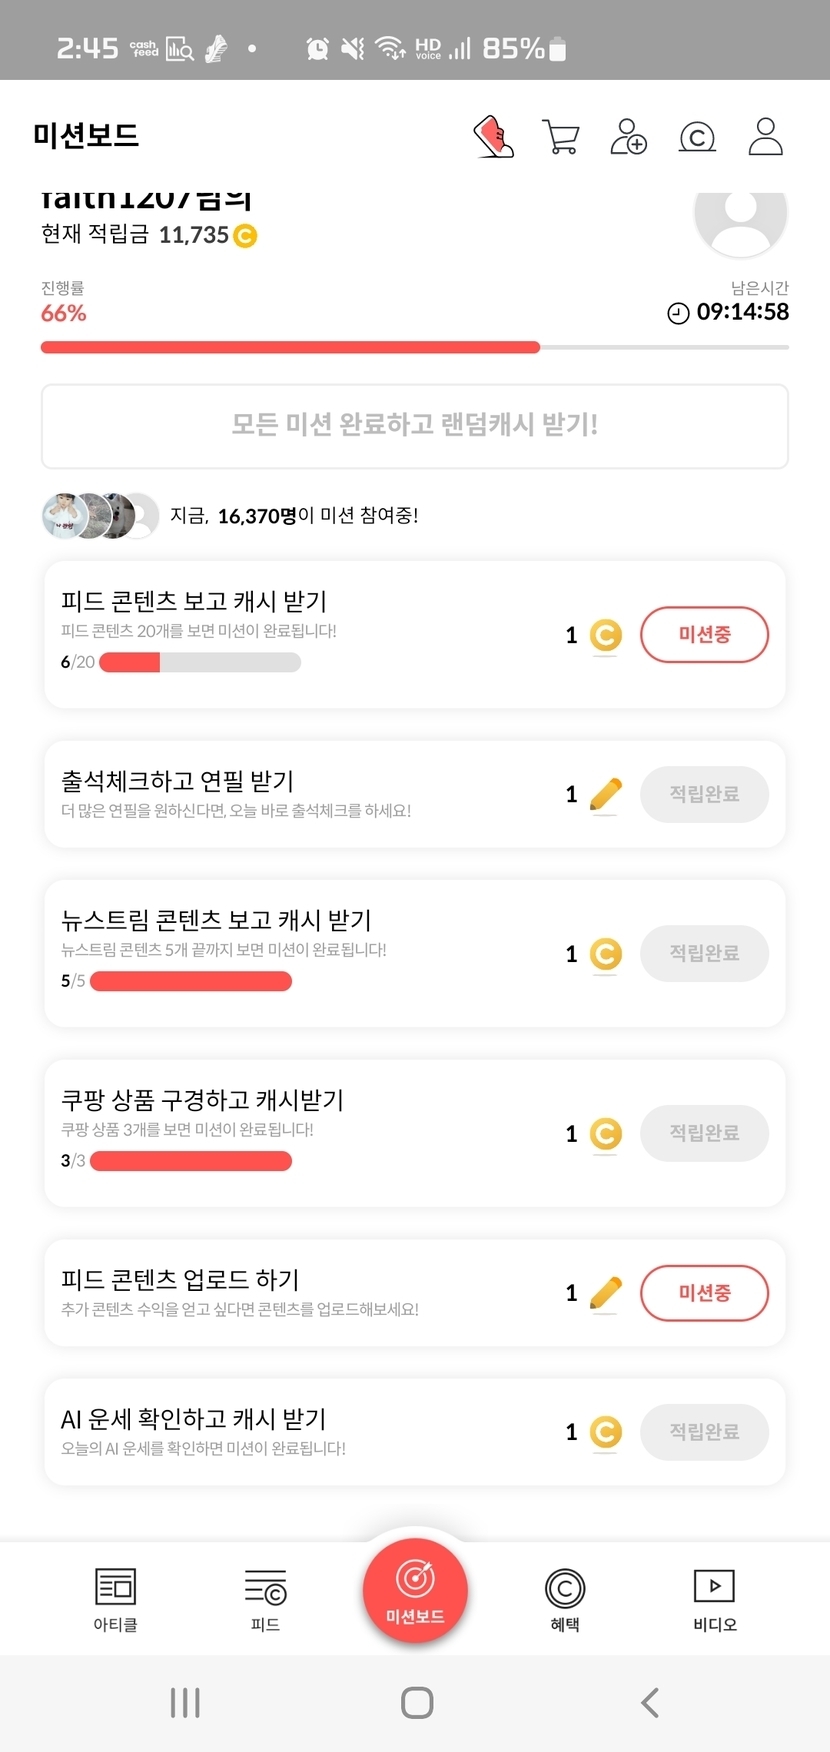Switch to the 피드 tab
This screenshot has width=830, height=1752.
click(265, 1599)
